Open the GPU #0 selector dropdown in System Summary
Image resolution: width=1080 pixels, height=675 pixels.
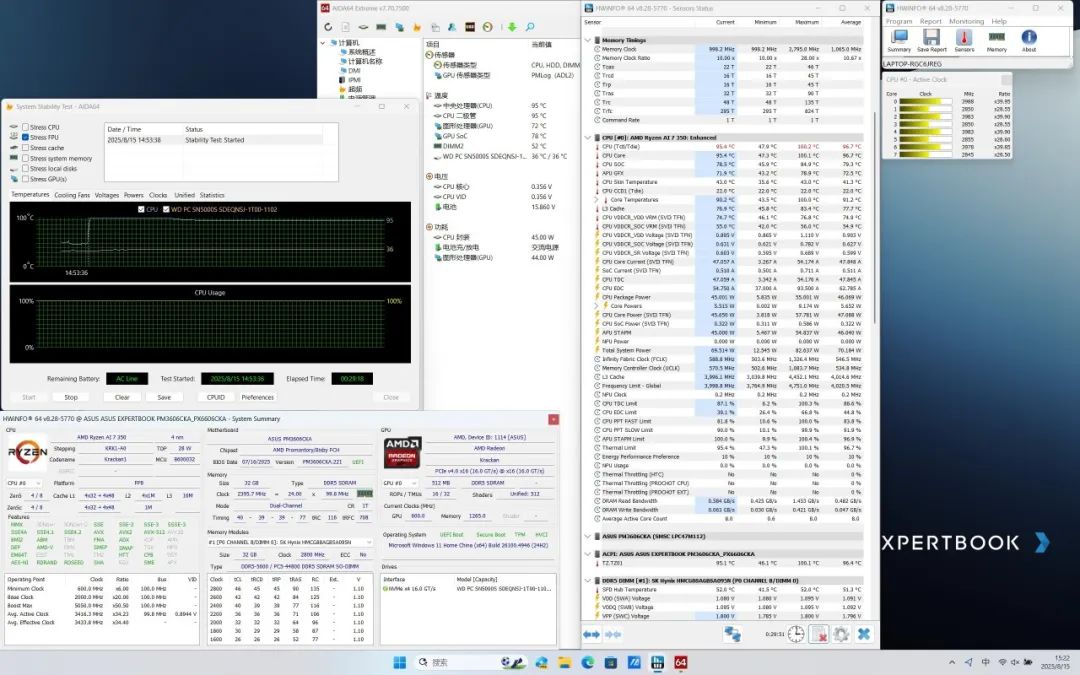tap(400, 483)
